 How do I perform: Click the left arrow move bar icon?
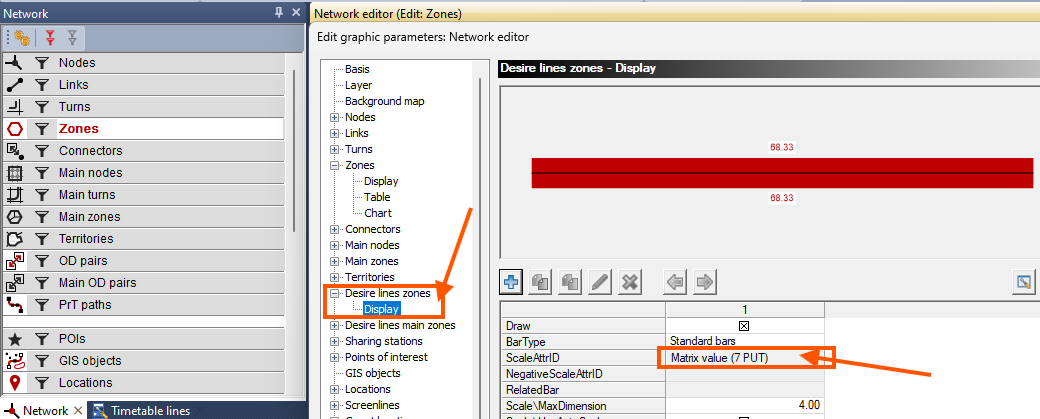pos(675,283)
